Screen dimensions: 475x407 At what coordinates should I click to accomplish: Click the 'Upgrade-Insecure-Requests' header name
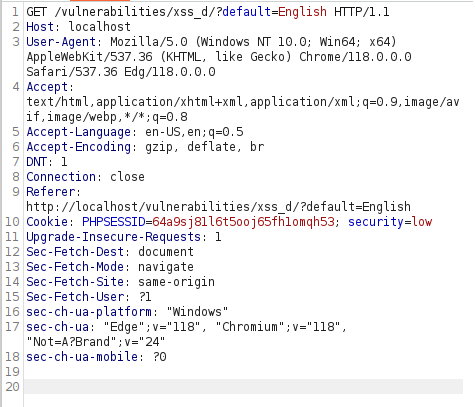114,237
